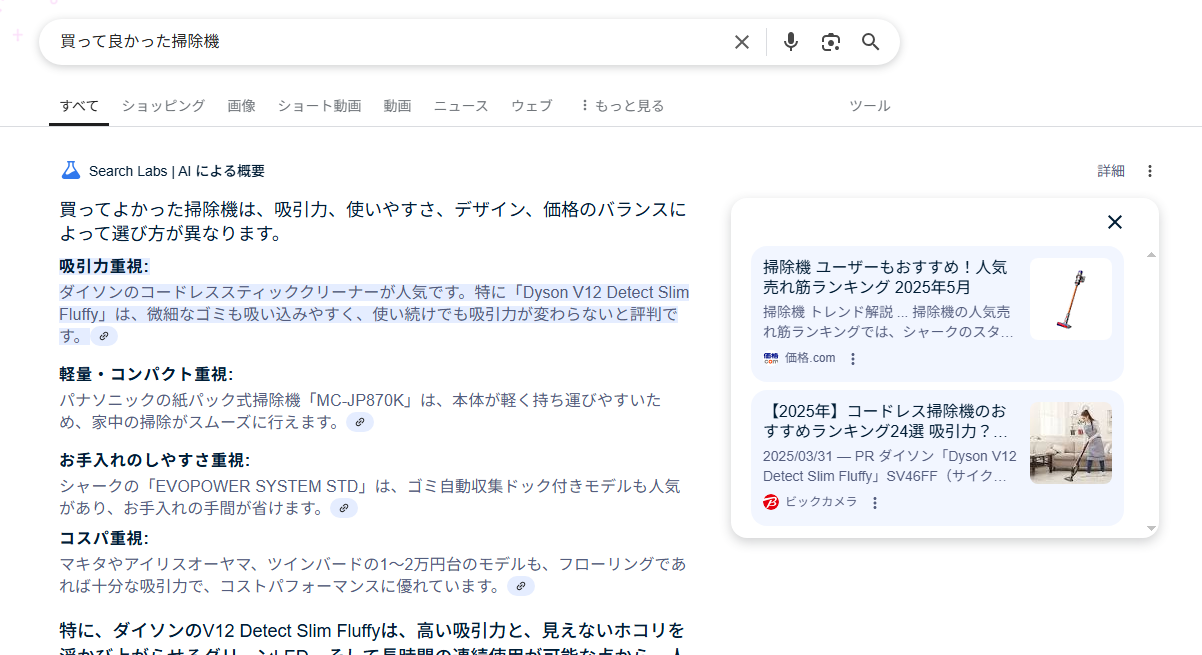Click the 価格.com site favicon
The image size is (1202, 655).
[771, 358]
